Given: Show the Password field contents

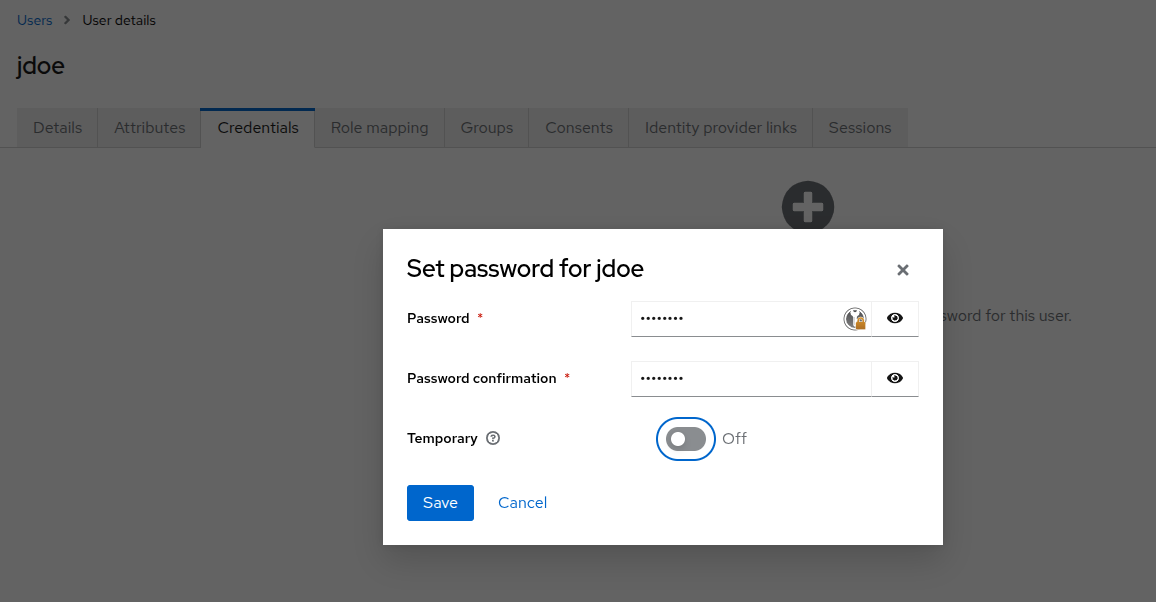Looking at the screenshot, I should 895,319.
